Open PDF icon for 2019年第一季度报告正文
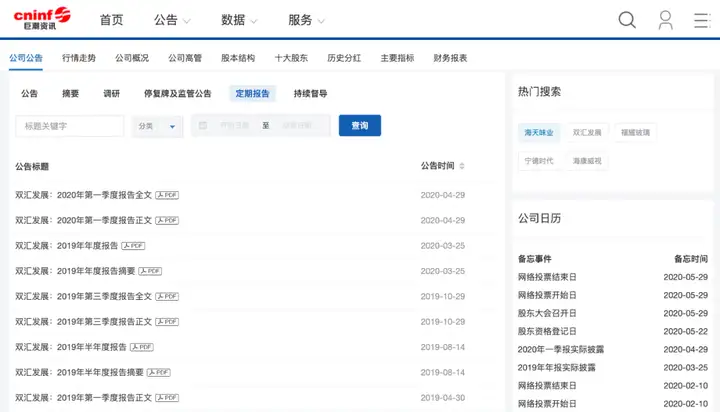The image size is (720, 412). click(x=167, y=397)
